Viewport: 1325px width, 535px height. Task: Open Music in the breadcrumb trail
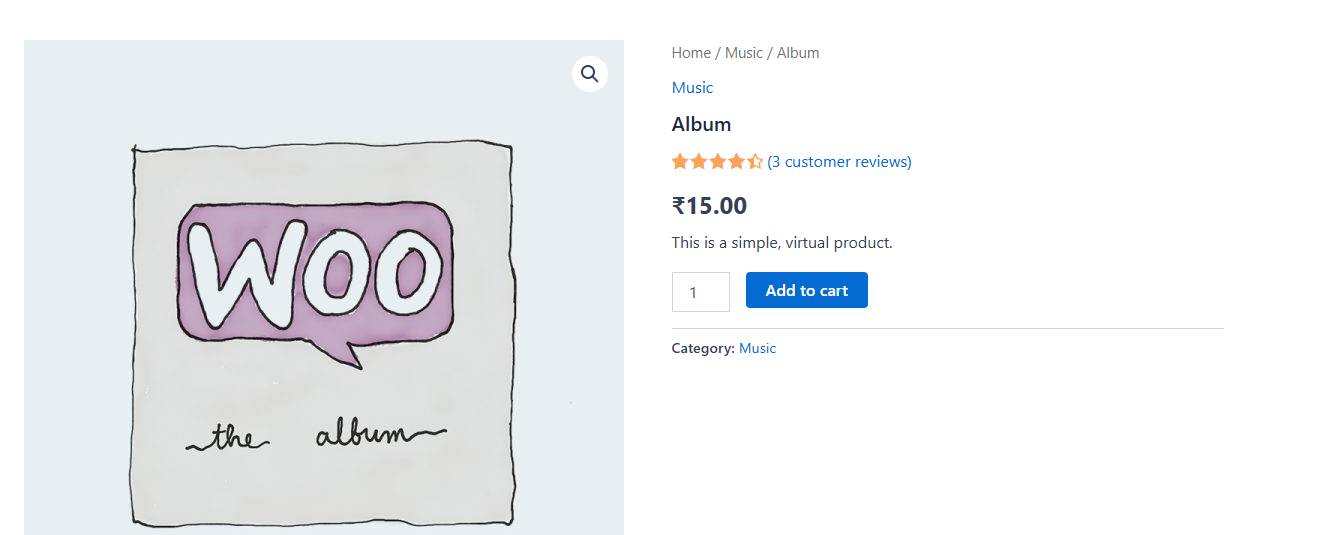[x=743, y=53]
